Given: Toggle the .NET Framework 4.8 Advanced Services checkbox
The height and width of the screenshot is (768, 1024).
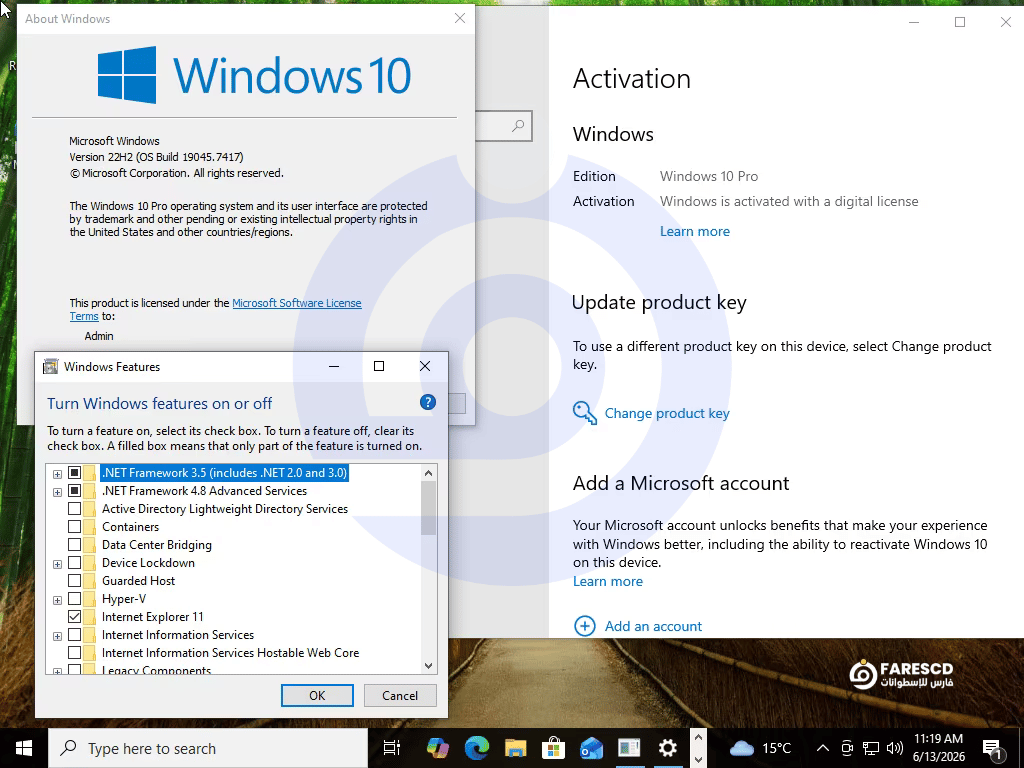Looking at the screenshot, I should point(74,490).
